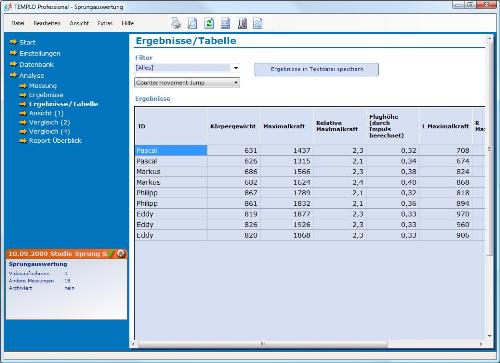Select Ergebnisse/Tabelle in the sidebar

(x=63, y=104)
